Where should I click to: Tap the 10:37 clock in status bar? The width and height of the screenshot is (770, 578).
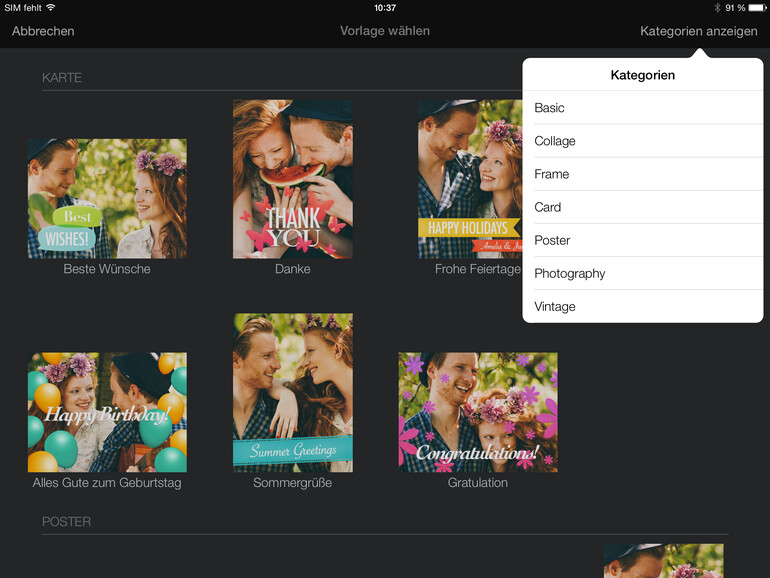click(x=385, y=8)
